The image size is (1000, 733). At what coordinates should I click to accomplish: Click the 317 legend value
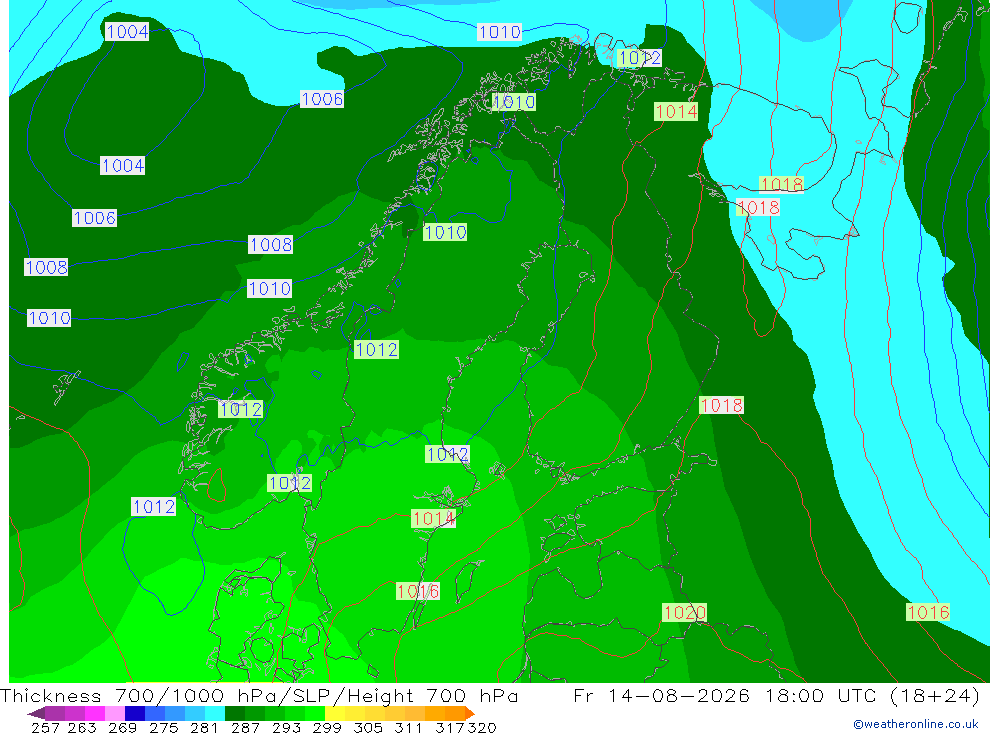450,727
